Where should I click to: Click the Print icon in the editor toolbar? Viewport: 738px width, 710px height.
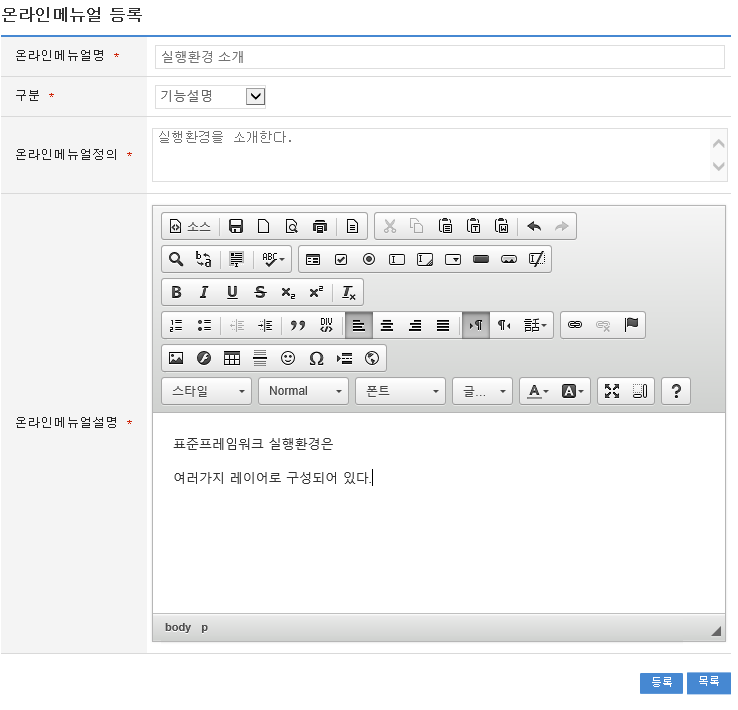(320, 226)
